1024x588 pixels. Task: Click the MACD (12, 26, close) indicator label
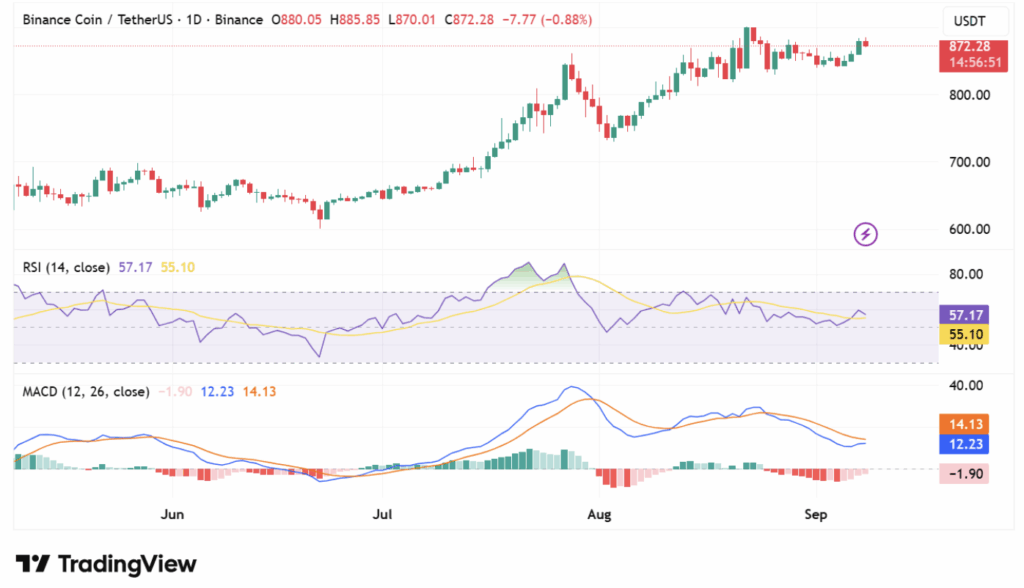point(86,391)
